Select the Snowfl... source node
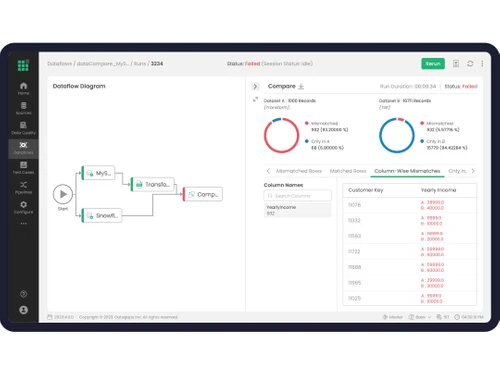This screenshot has width=500, height=375. (102, 215)
